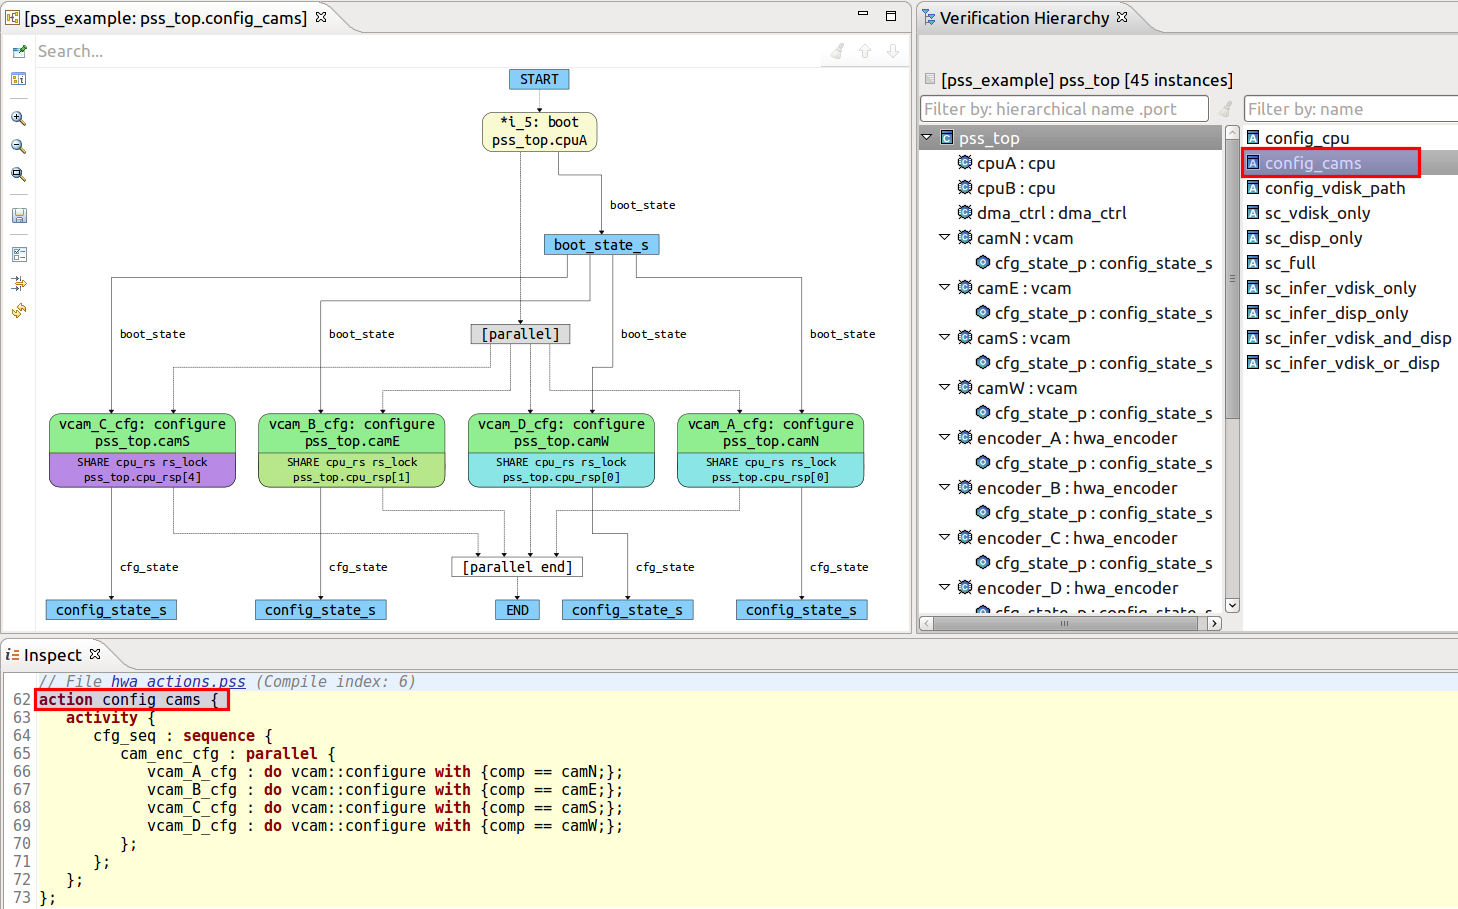Image resolution: width=1458 pixels, height=909 pixels.
Task: Select the Verification Hierarchy tab
Action: pos(1024,18)
